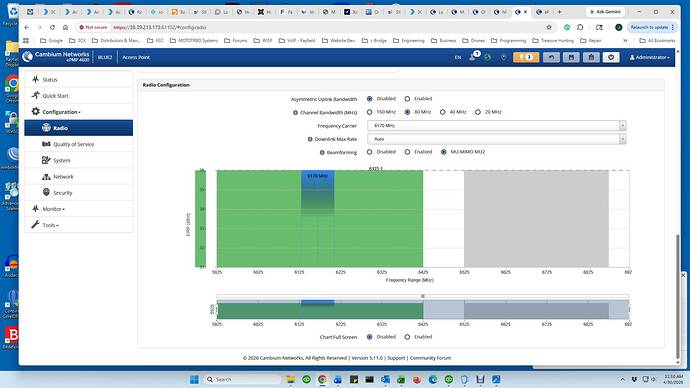Set Asymmetric Uplink Bandwidth to Disabled

370,99
